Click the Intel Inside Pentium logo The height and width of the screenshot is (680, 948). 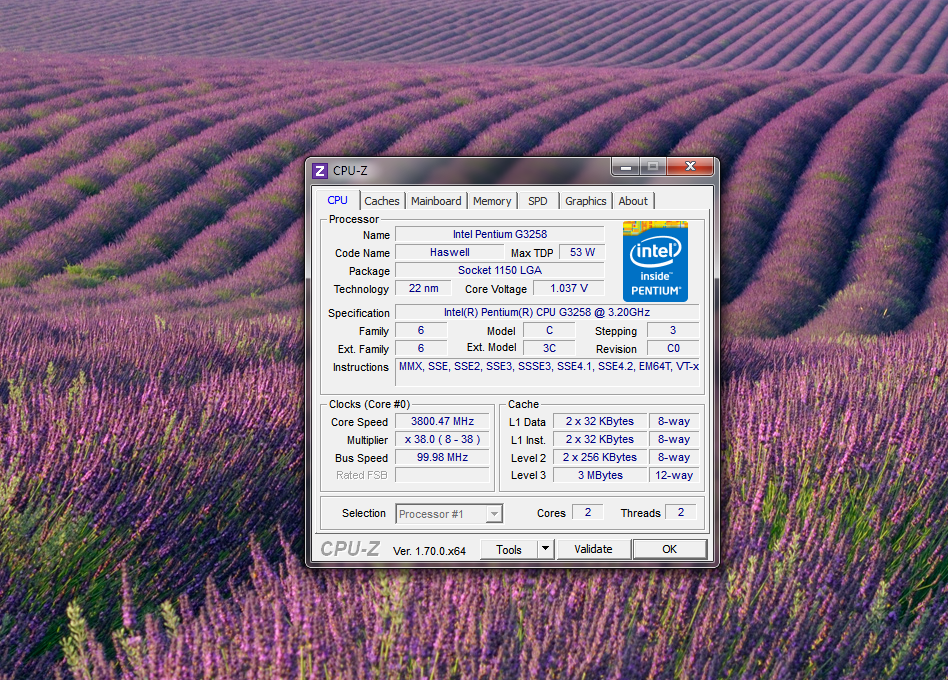(655, 261)
